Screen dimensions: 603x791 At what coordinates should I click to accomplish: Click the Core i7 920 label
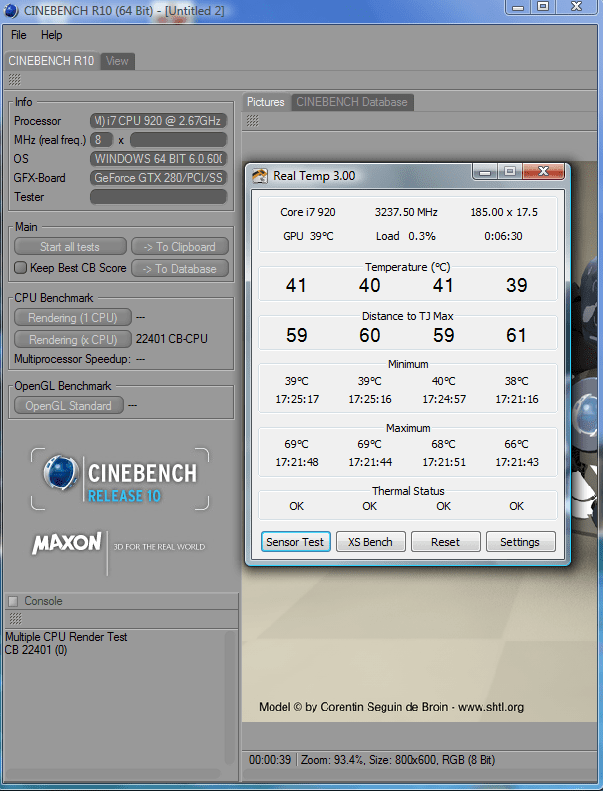308,212
